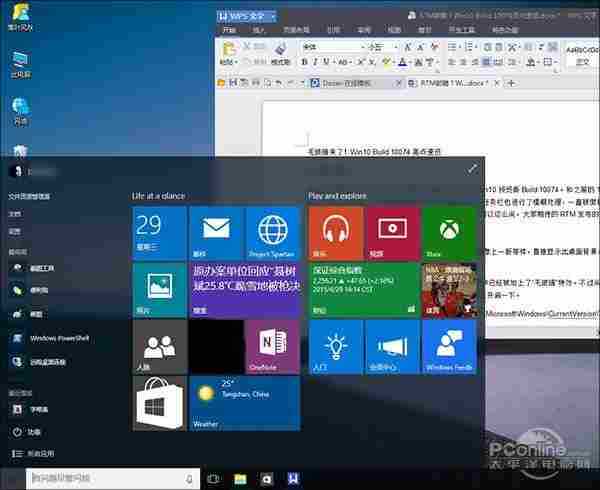This screenshot has height=490, width=600.
Task: Launch the OneNote tile
Action: [272, 348]
